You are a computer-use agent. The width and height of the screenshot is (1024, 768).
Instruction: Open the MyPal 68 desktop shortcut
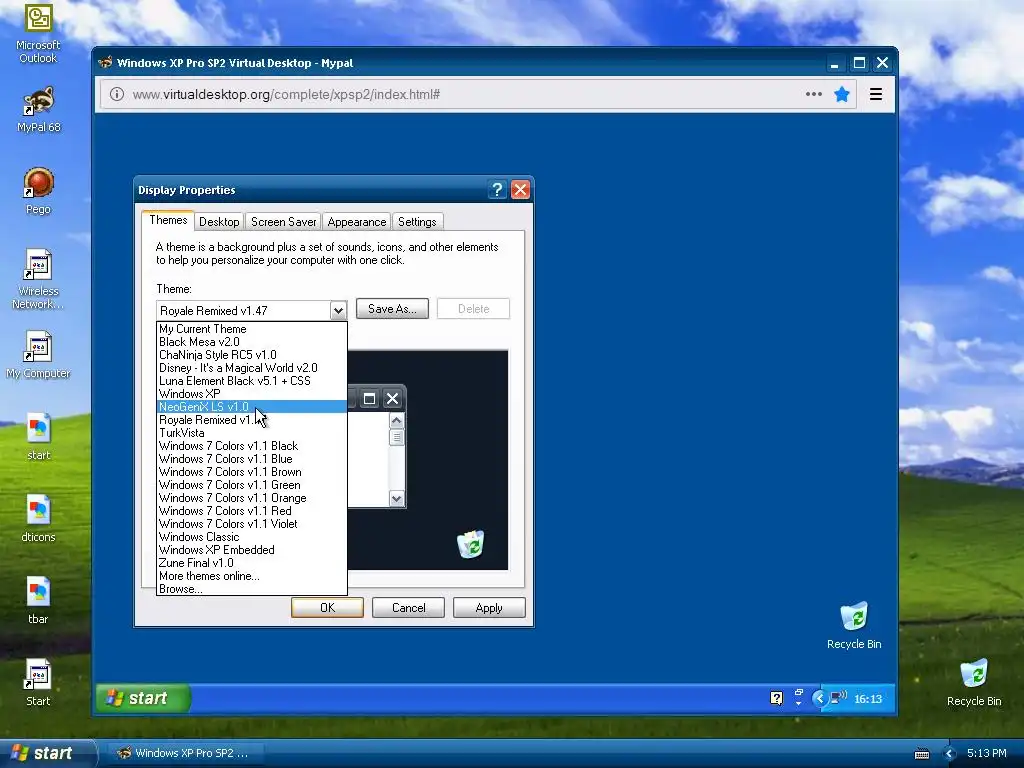pos(38,108)
